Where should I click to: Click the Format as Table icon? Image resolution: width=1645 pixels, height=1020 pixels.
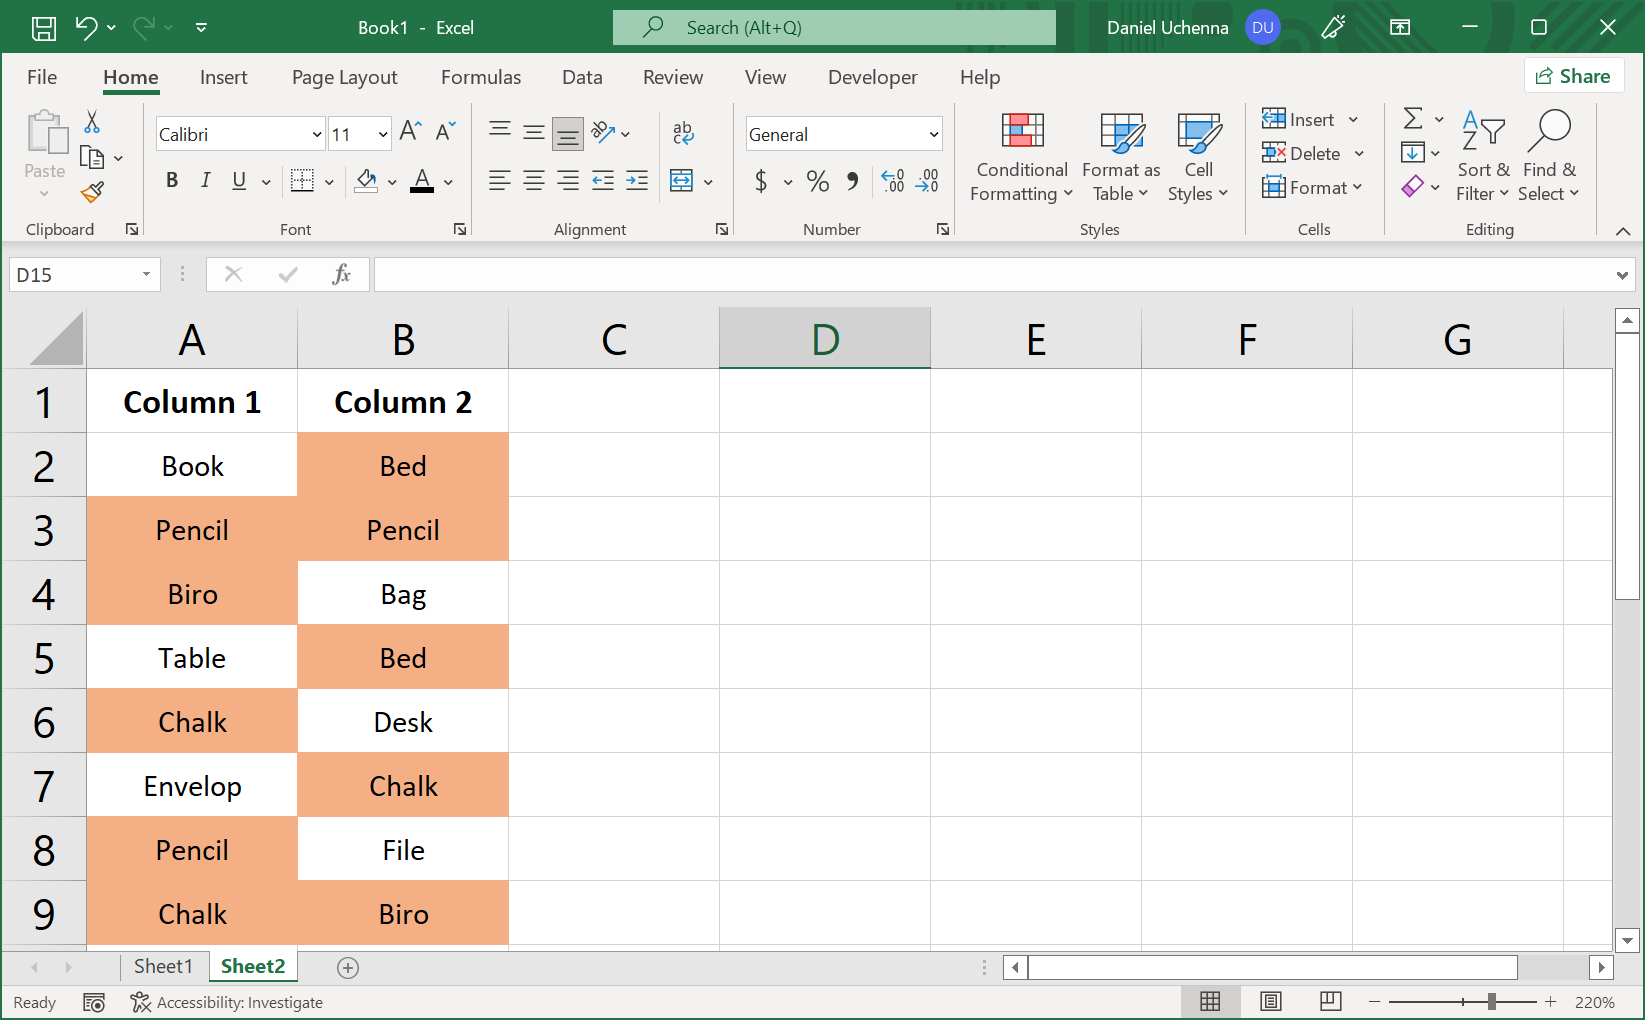pos(1120,157)
